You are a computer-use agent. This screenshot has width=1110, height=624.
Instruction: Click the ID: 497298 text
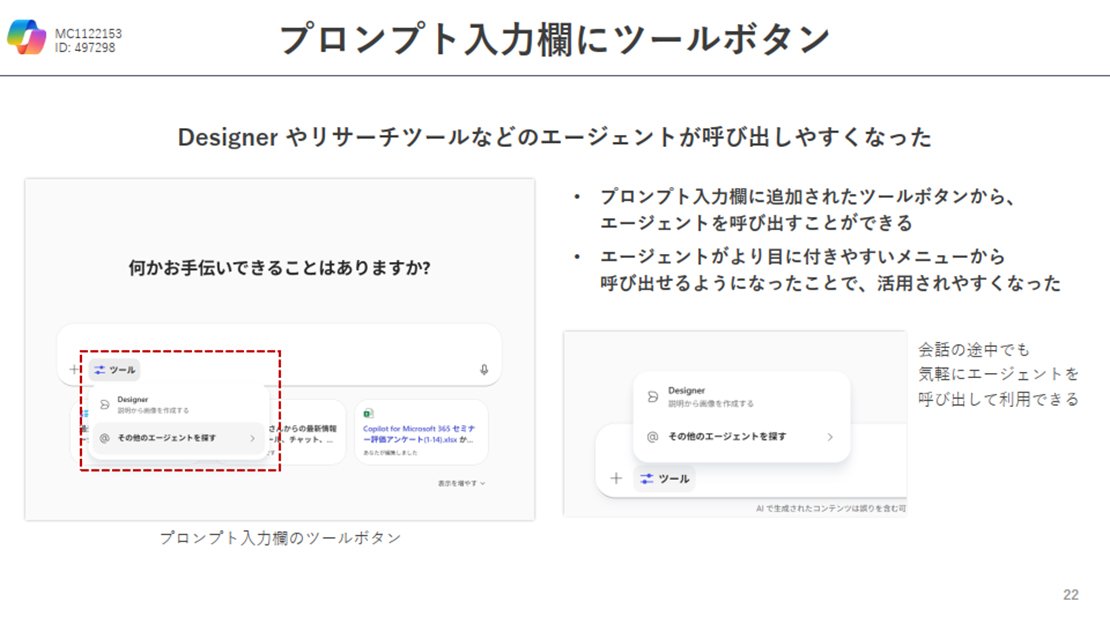(85, 47)
